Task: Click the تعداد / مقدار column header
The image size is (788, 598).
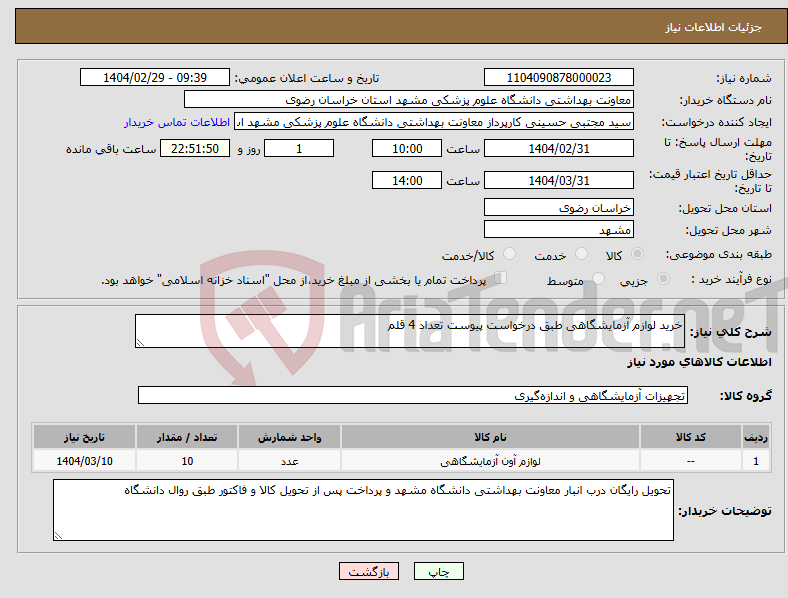Action: click(187, 437)
